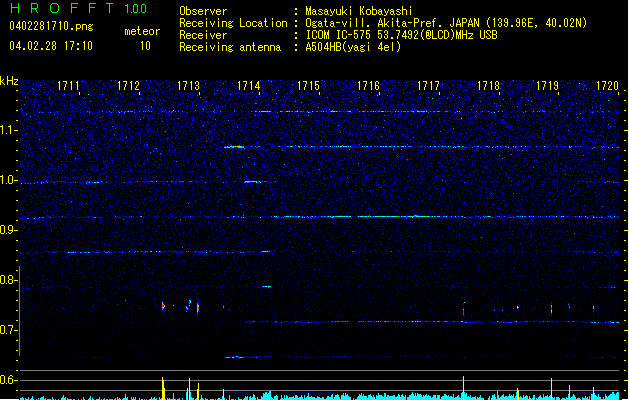Click the Ogata-vill. Akita-Pref. JAPAN coordinates text
The image size is (629, 400).
[x=446, y=23]
